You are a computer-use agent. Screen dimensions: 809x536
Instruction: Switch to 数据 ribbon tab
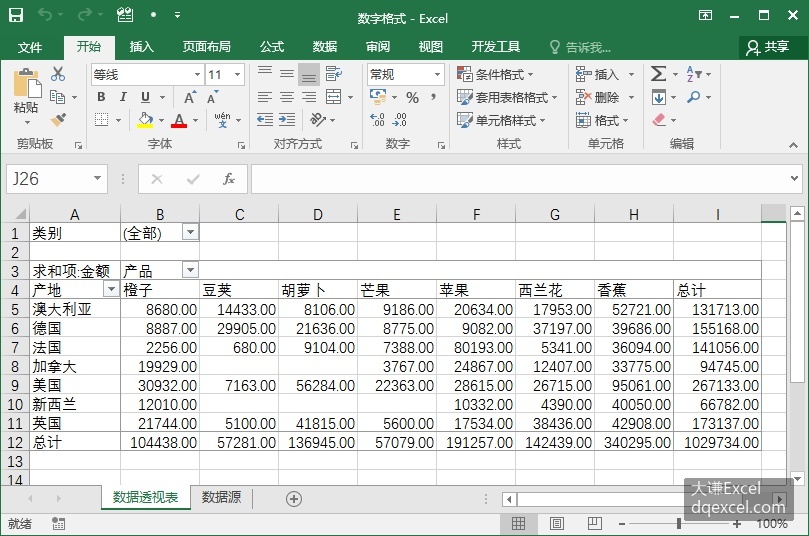coord(325,47)
